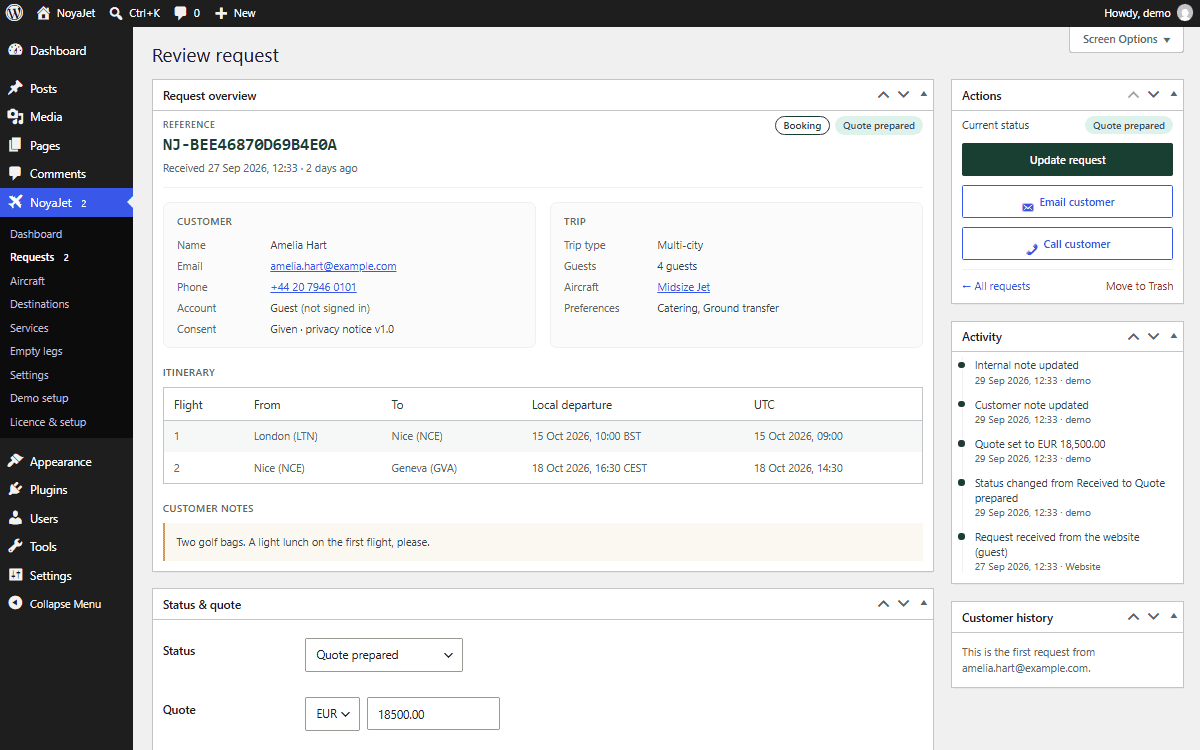This screenshot has width=1200, height=750.
Task: Click the quote amount field 18500.00
Action: pyautogui.click(x=433, y=714)
